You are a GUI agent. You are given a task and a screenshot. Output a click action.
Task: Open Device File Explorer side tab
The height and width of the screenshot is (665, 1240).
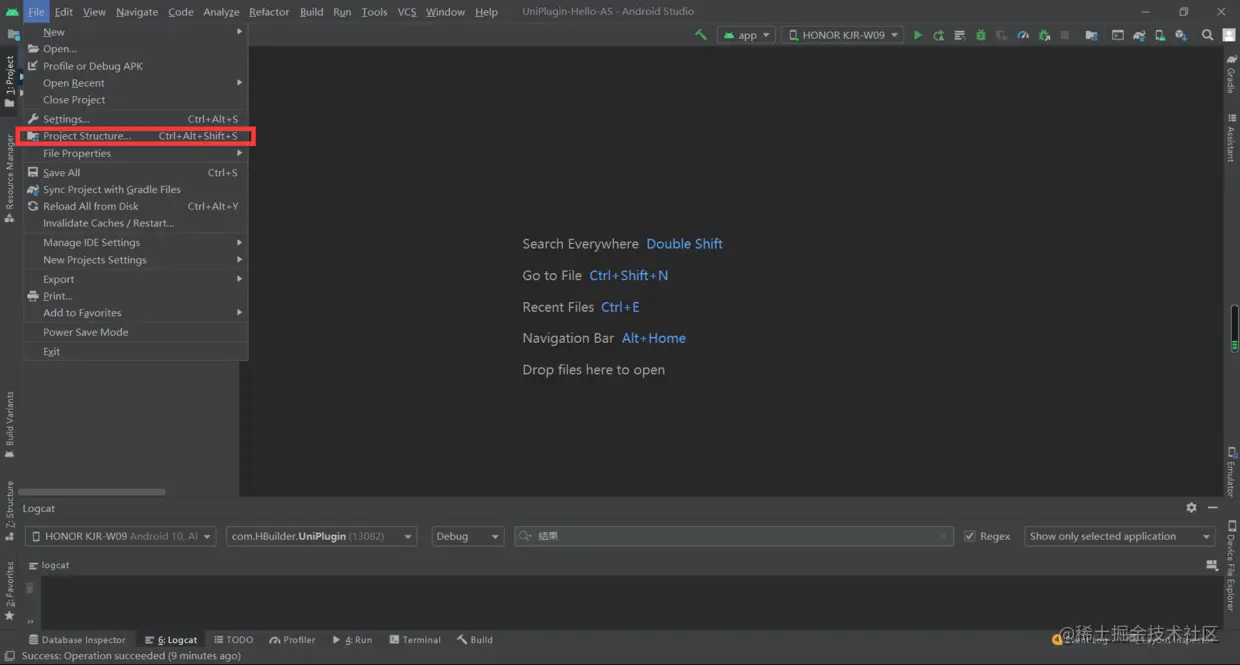click(x=1231, y=566)
